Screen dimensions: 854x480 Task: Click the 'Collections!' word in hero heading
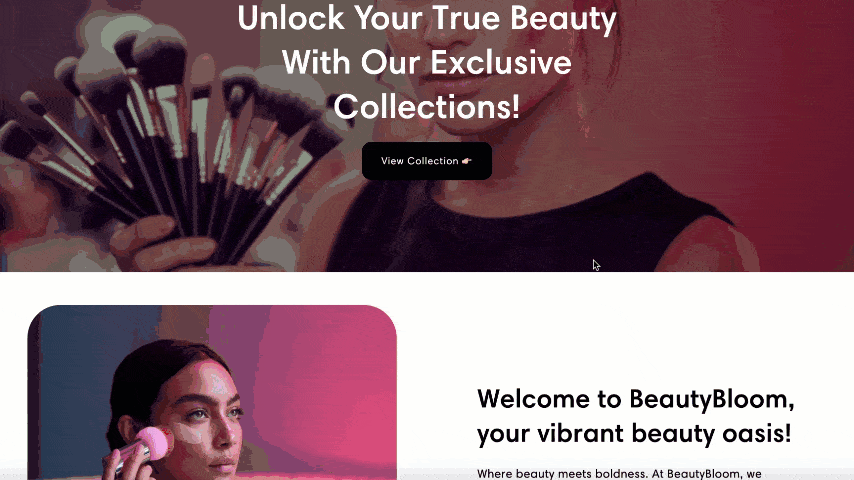(x=427, y=106)
